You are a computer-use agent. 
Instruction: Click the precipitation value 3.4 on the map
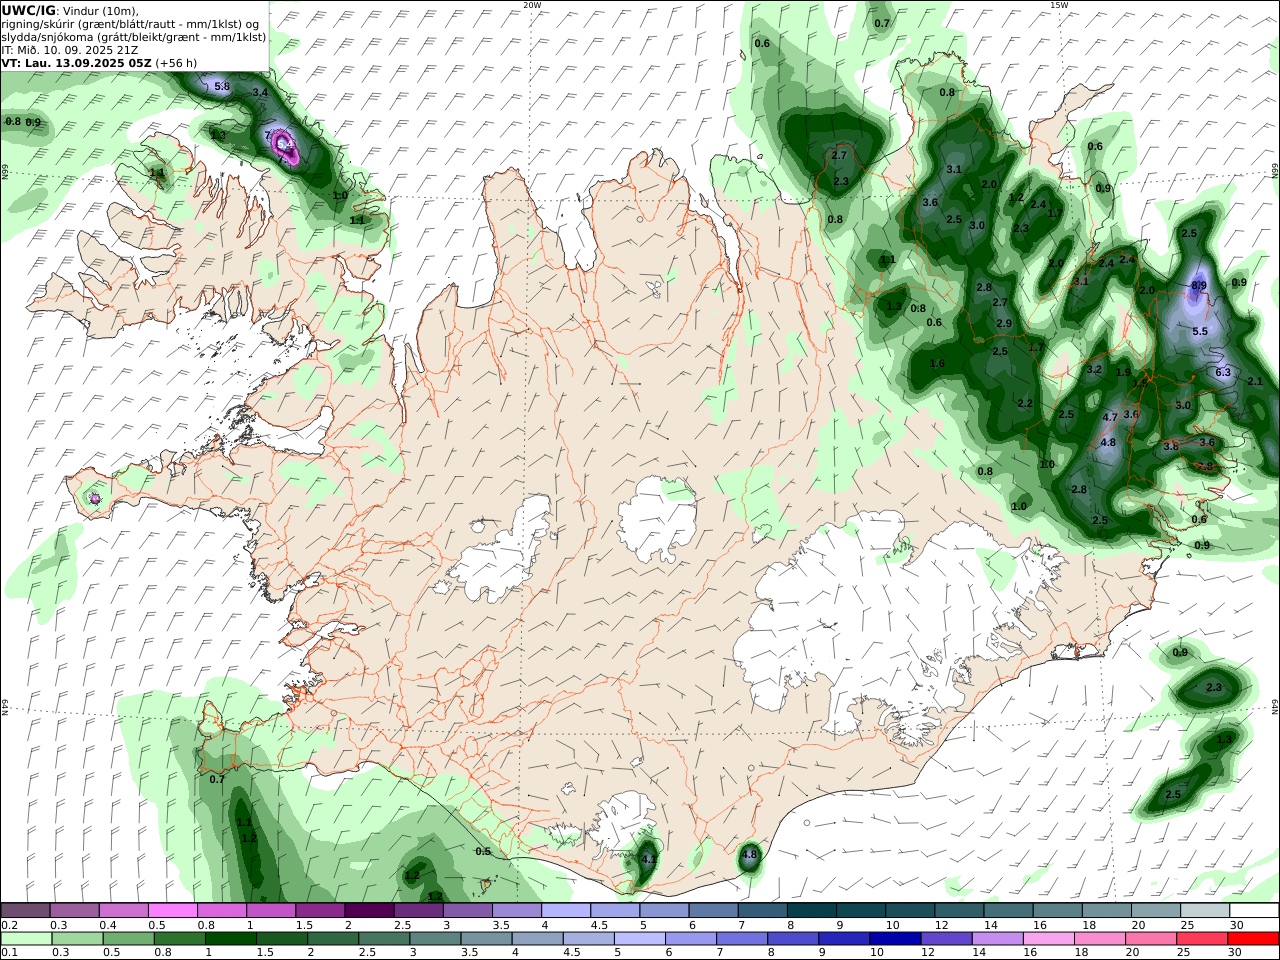click(x=260, y=92)
